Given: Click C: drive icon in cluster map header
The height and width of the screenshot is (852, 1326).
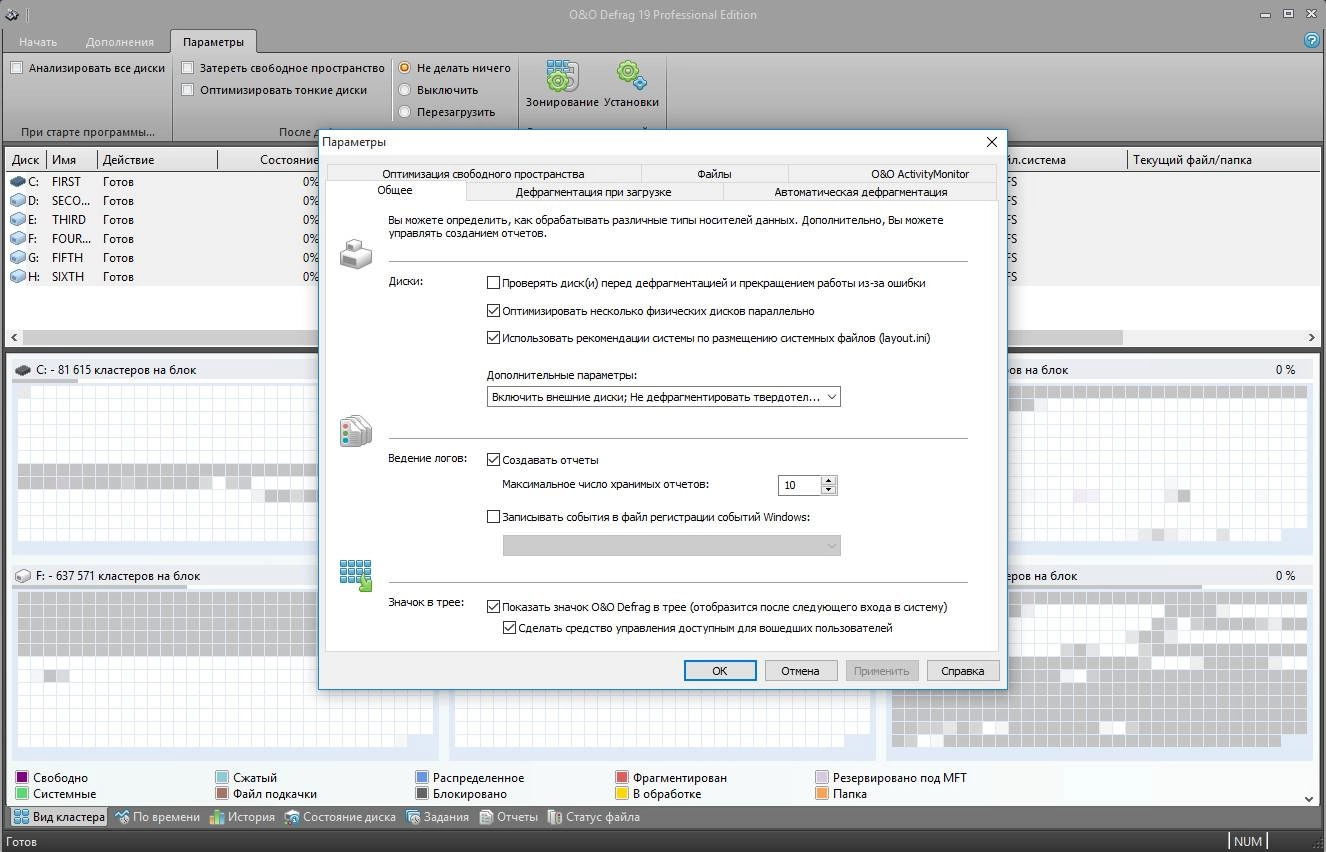Looking at the screenshot, I should (x=22, y=370).
